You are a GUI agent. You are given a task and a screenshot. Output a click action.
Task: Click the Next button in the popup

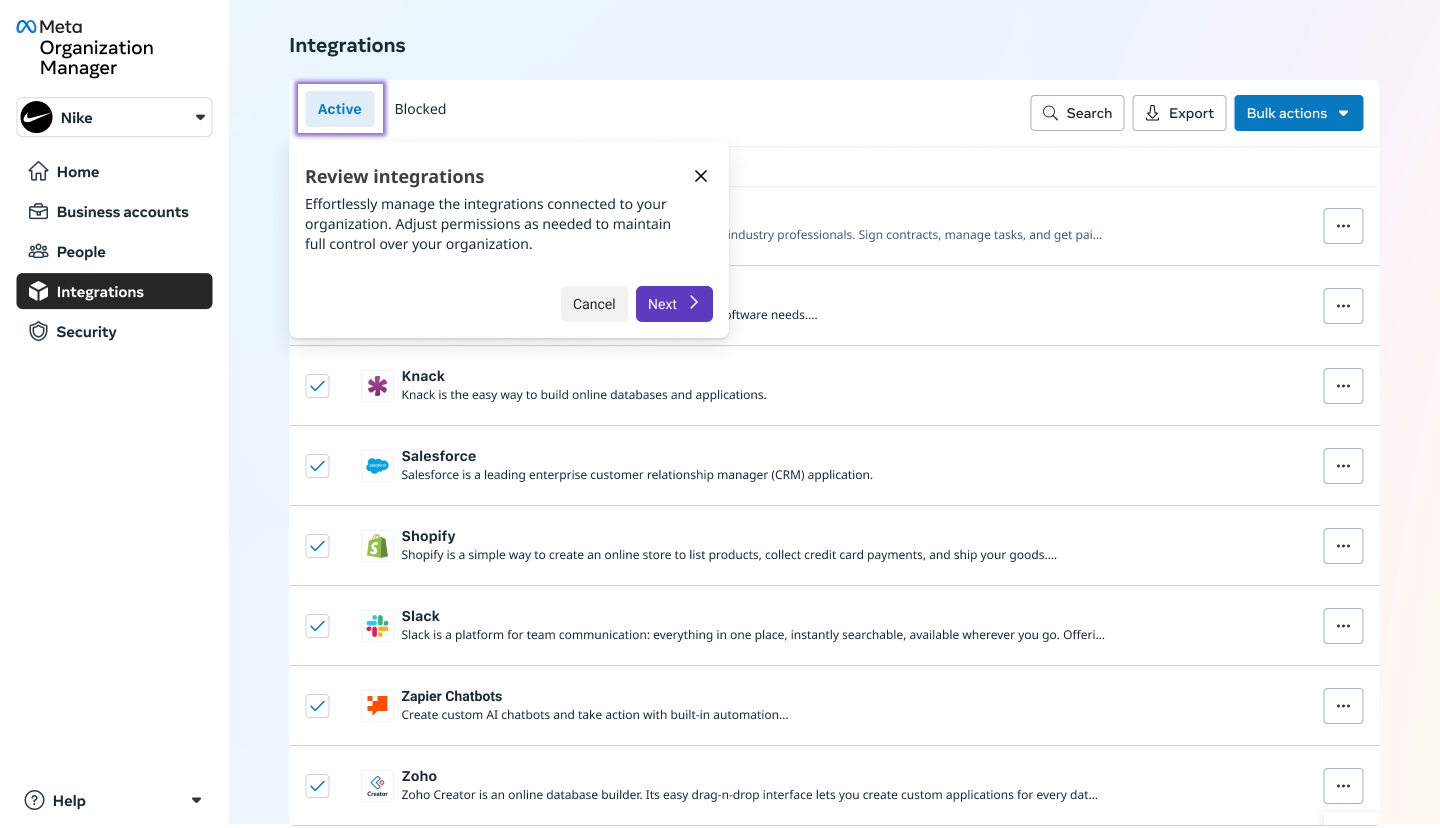(x=674, y=304)
